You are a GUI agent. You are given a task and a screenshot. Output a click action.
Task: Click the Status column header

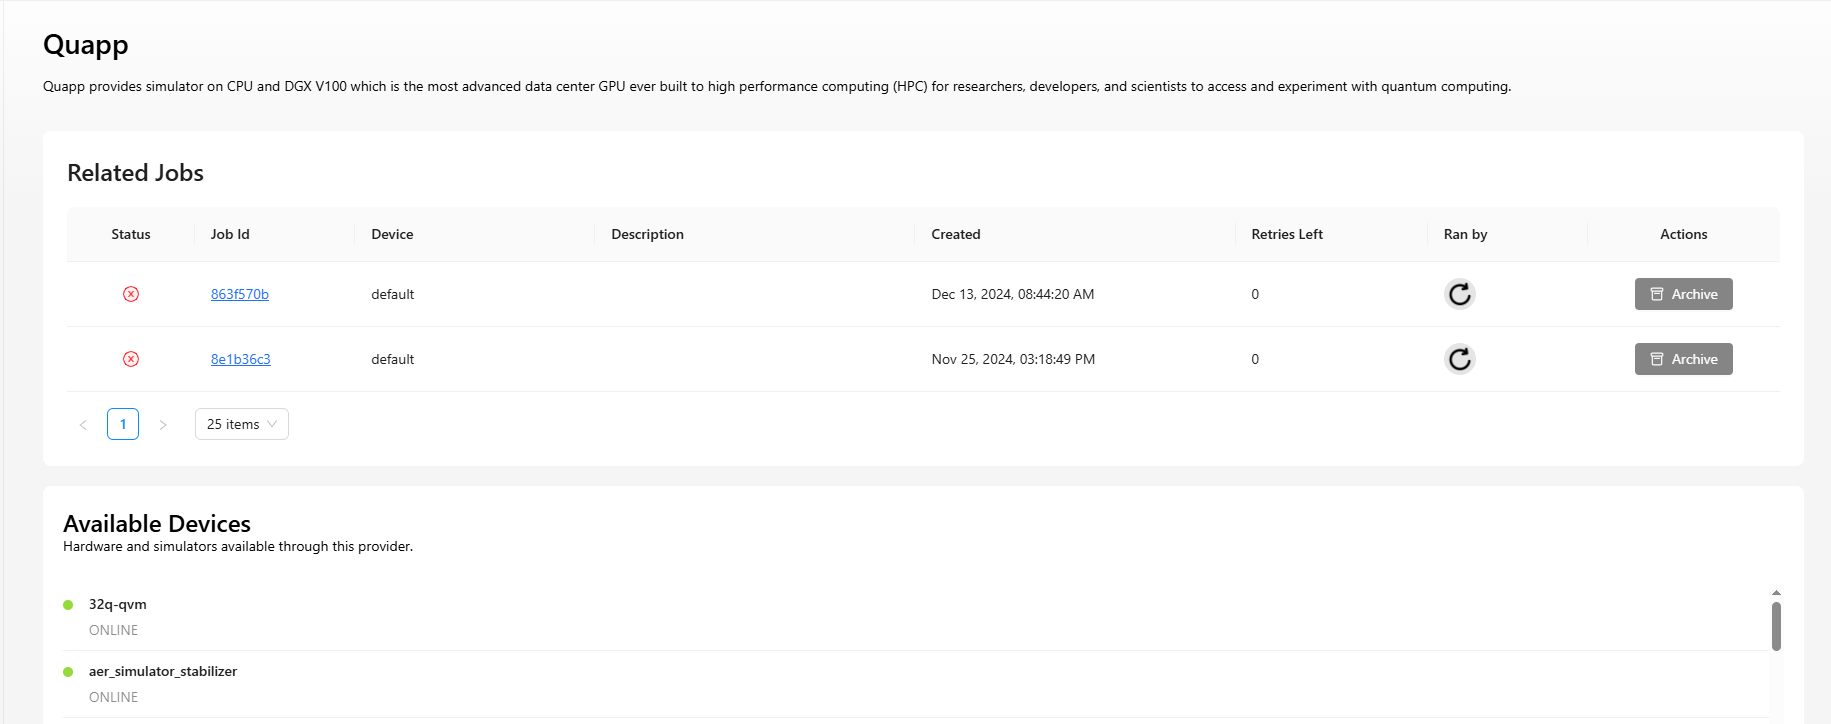point(131,234)
